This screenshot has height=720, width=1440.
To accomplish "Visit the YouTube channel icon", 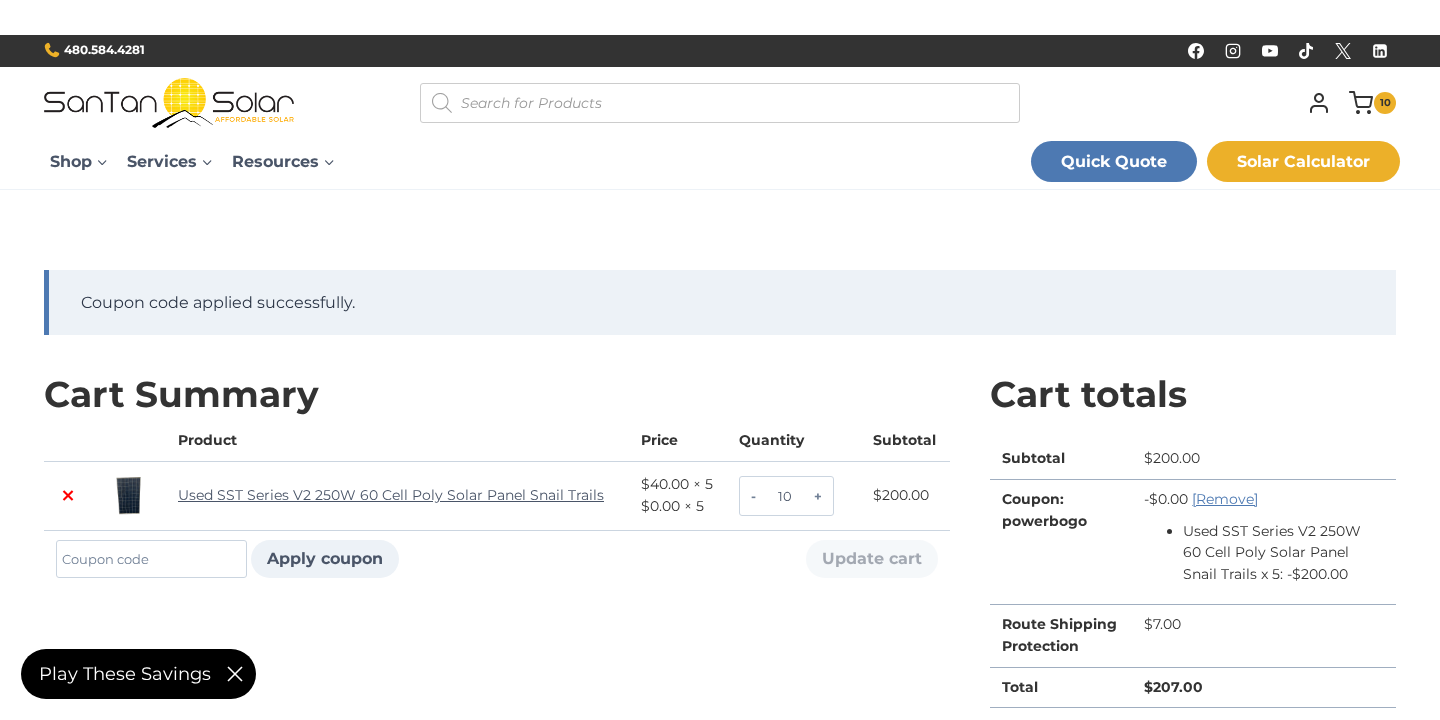I will point(1270,51).
